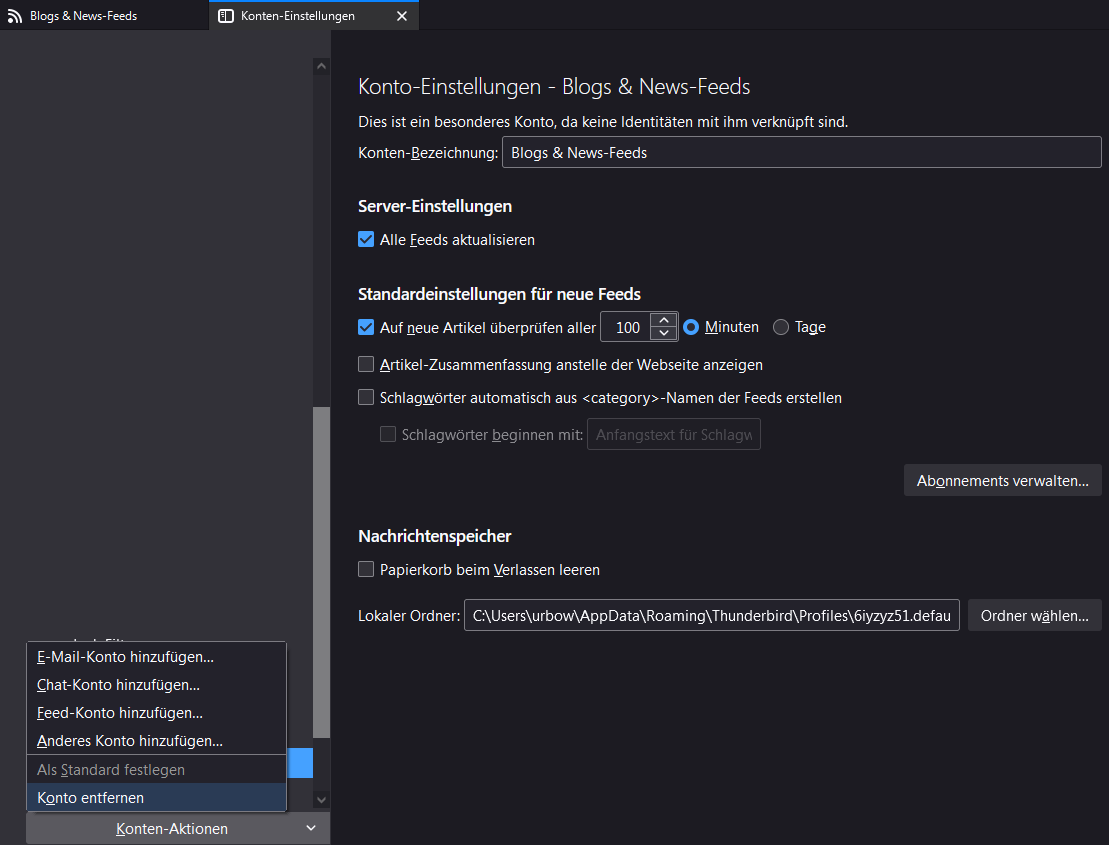Click the selected account row behind the menu
This screenshot has width=1109, height=845.
pos(299,764)
